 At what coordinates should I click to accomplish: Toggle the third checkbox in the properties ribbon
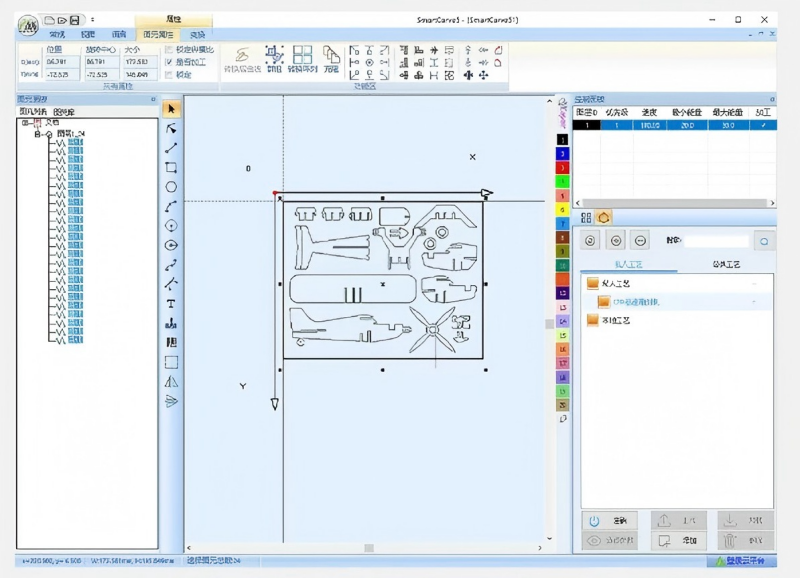click(168, 75)
